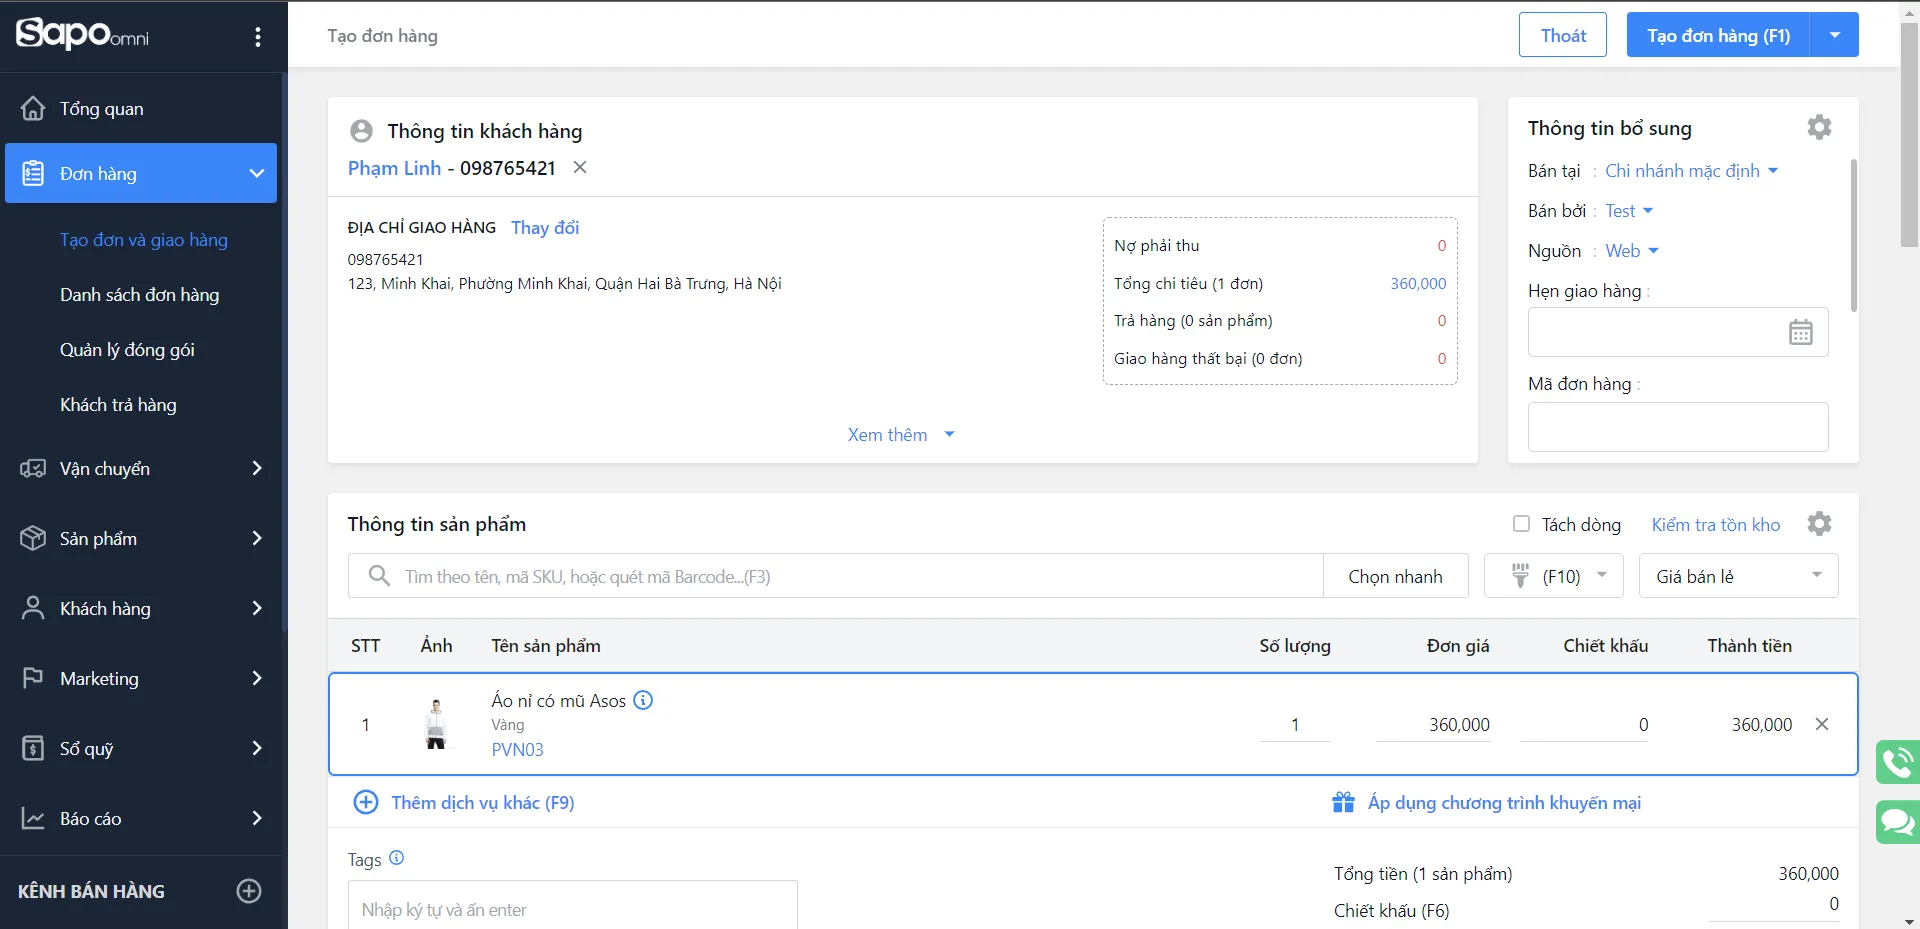Click the product search input field
1920x929 pixels.
pyautogui.click(x=835, y=576)
